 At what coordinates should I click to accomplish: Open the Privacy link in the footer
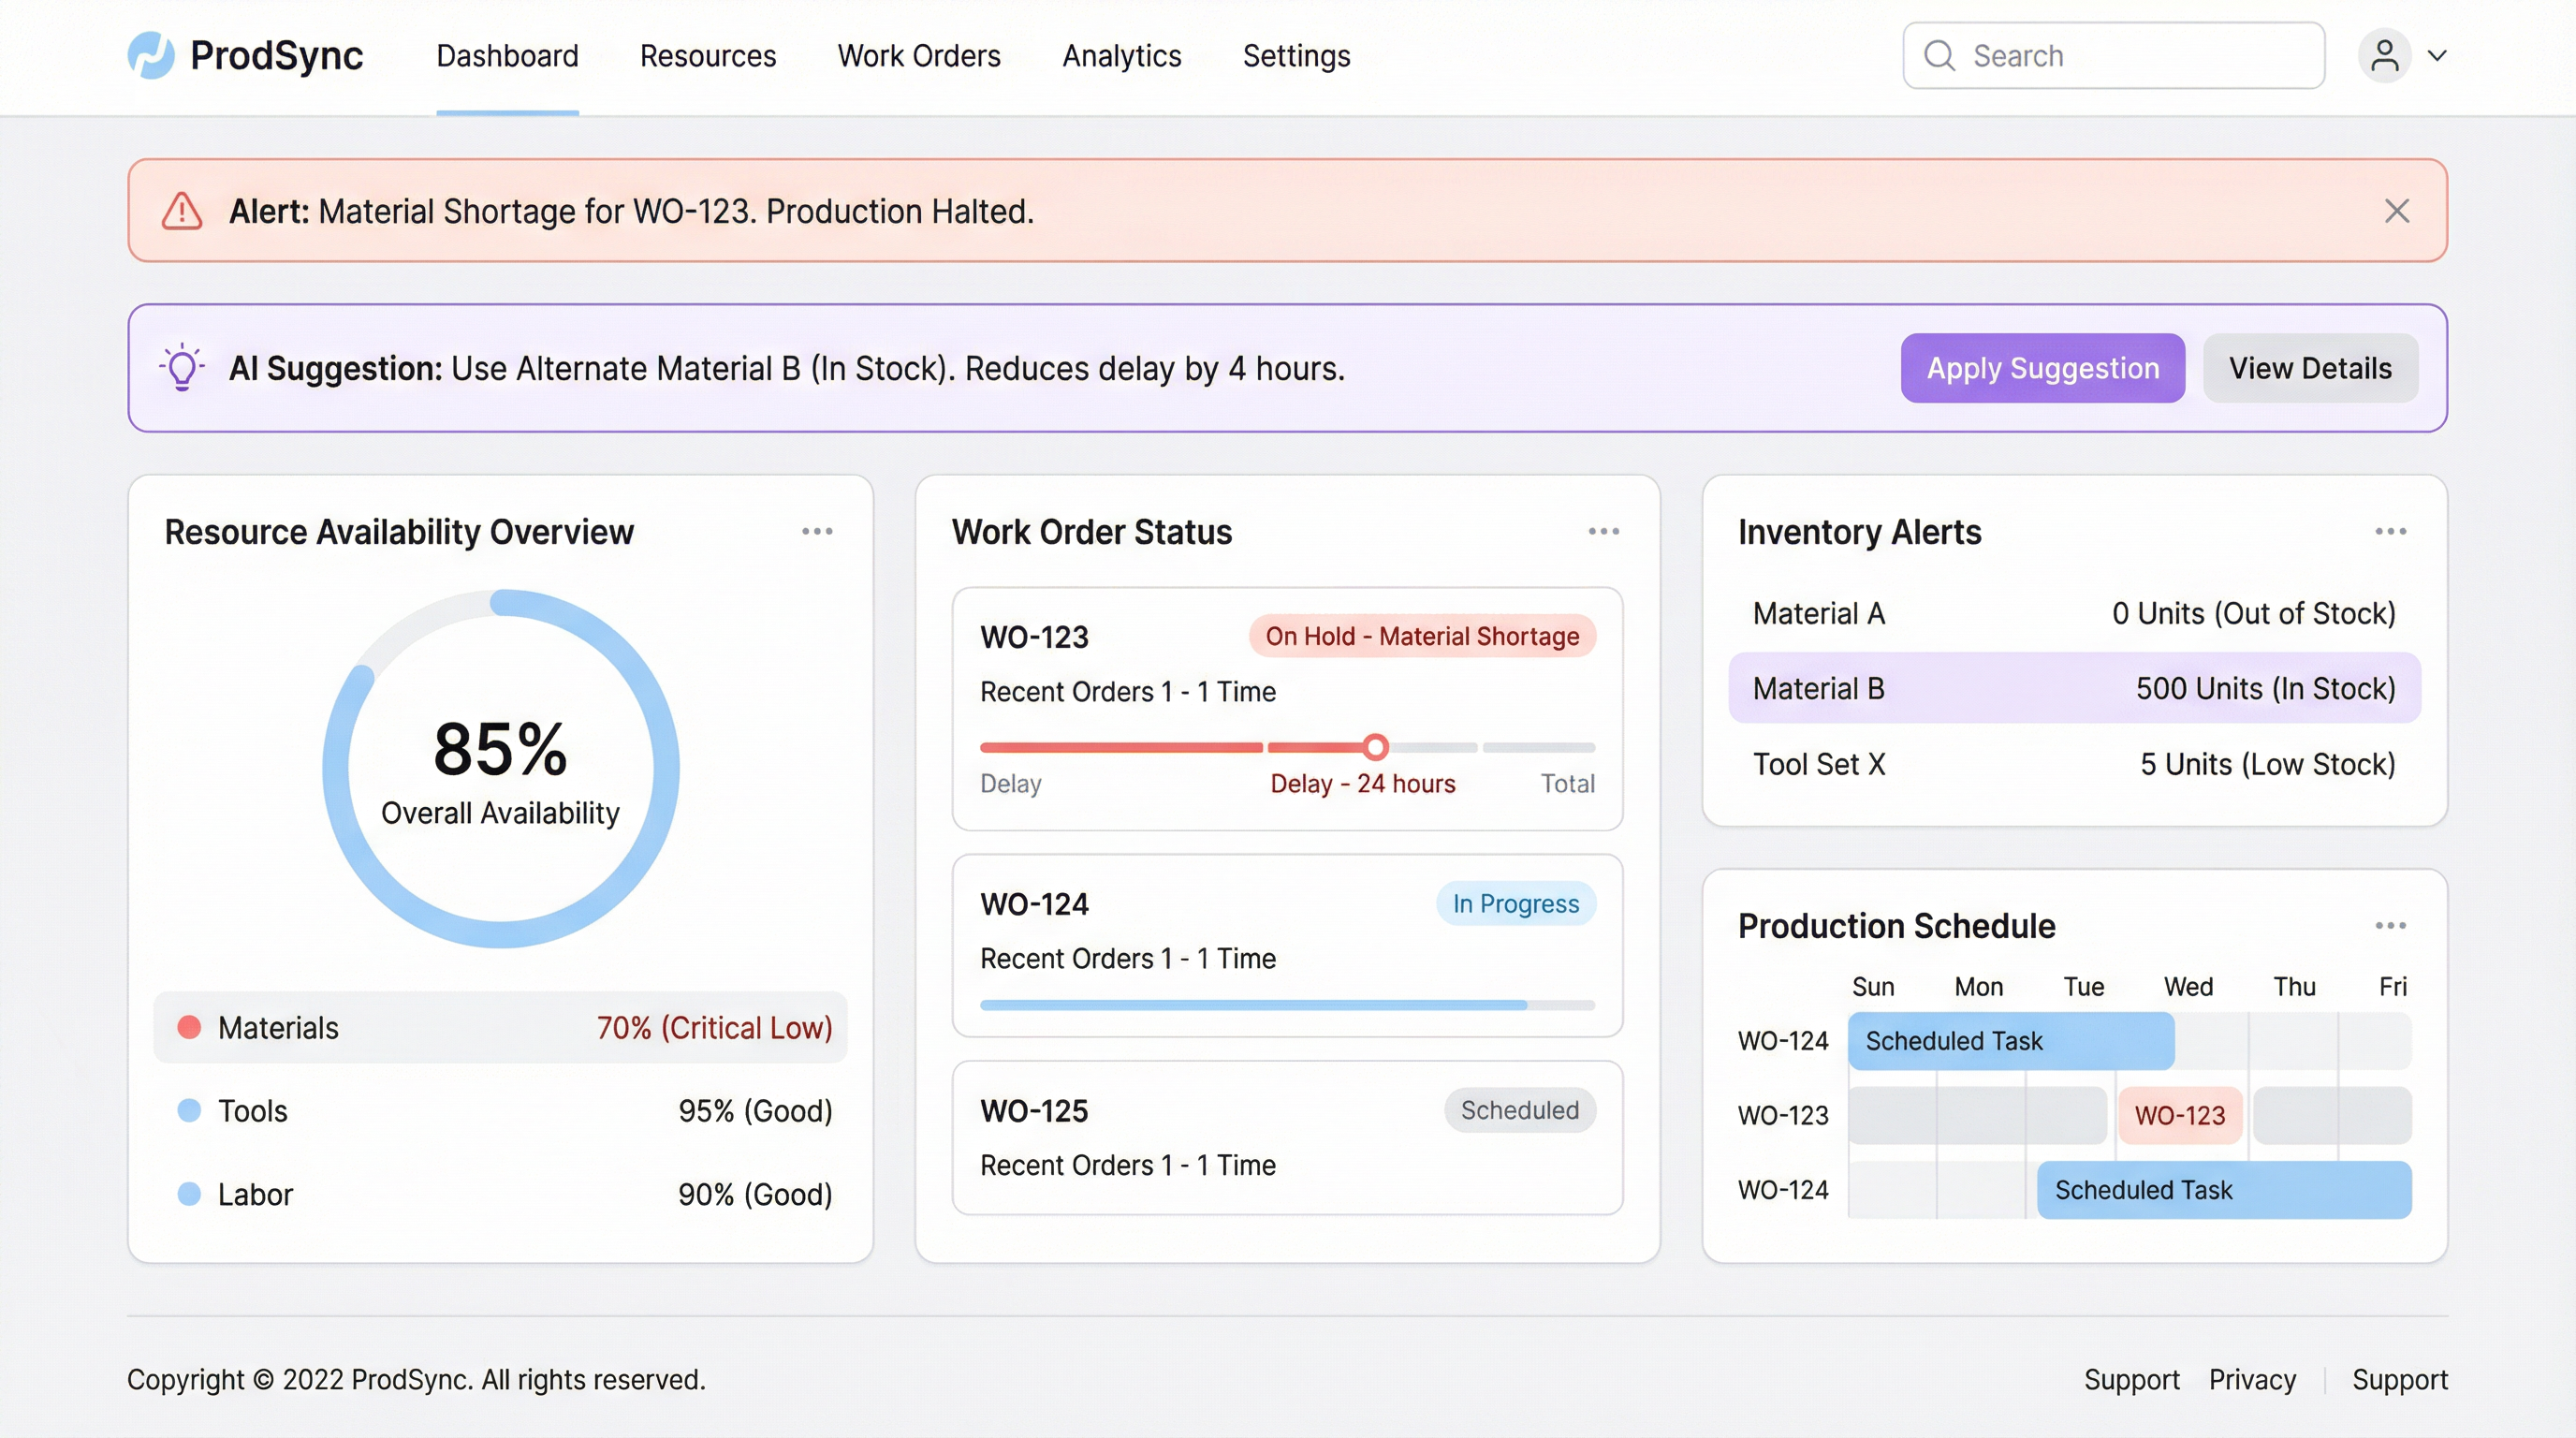point(2251,1380)
